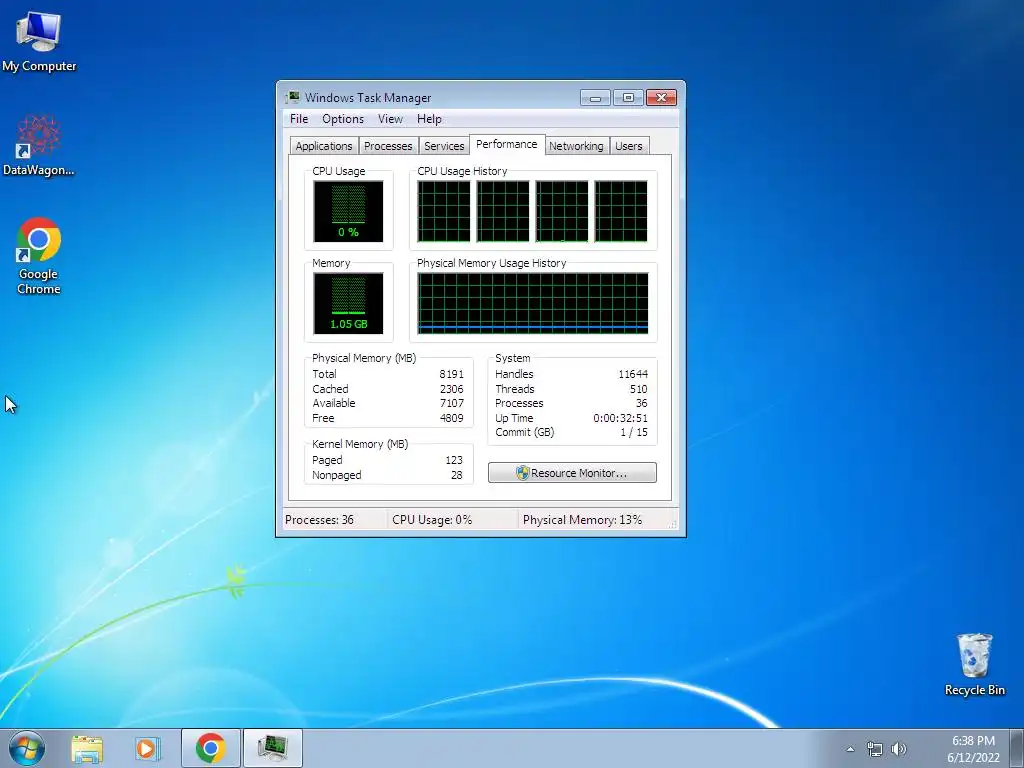
Task: Switch to the Processes tab
Action: pyautogui.click(x=388, y=146)
